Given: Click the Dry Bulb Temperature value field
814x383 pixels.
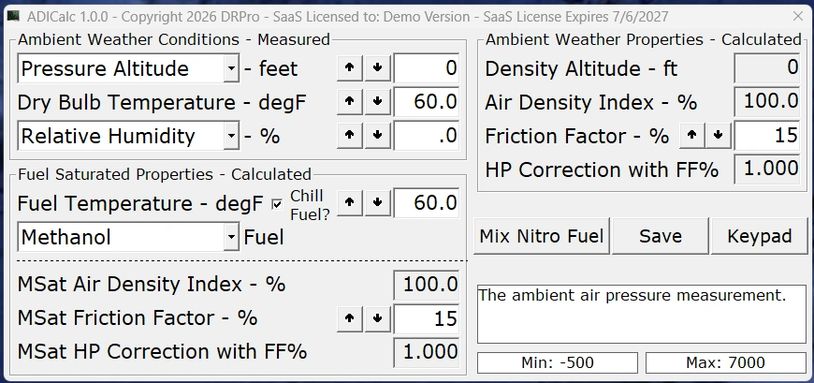Looking at the screenshot, I should 426,102.
